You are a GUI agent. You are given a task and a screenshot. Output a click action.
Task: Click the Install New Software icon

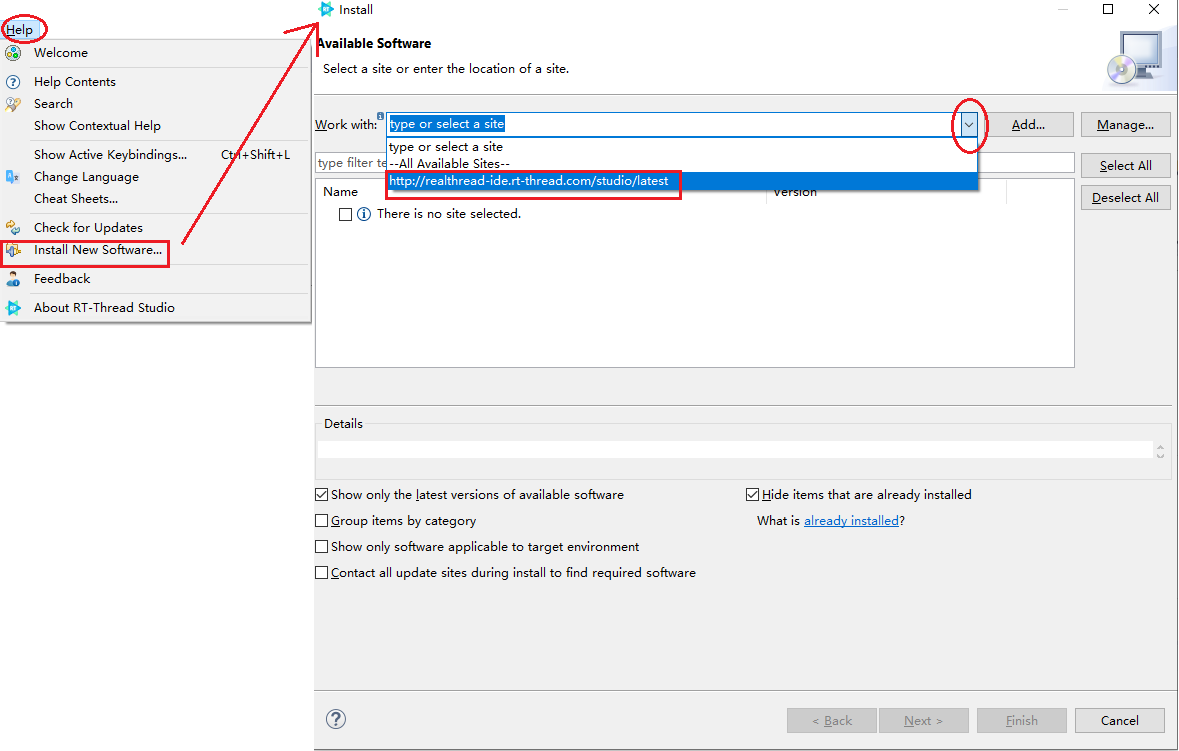point(13,250)
